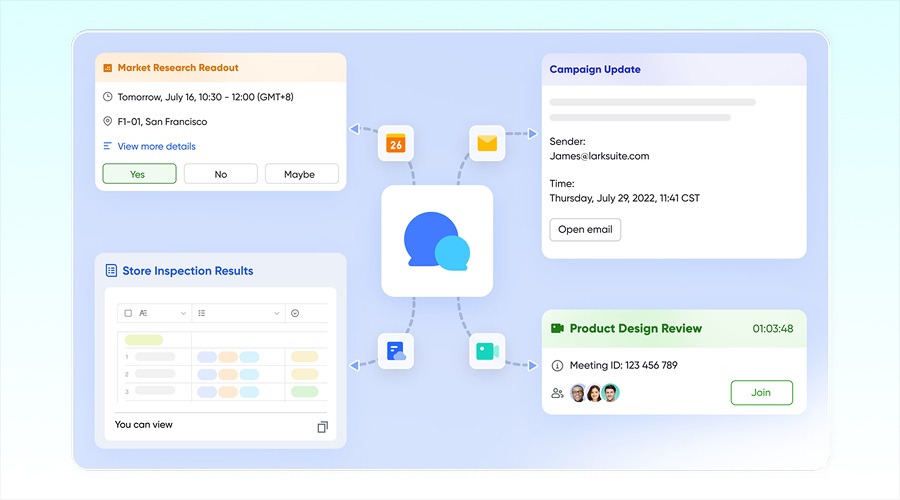This screenshot has height=500, width=900.
Task: Click the yellow-green tag above row 1
Action: 143,340
